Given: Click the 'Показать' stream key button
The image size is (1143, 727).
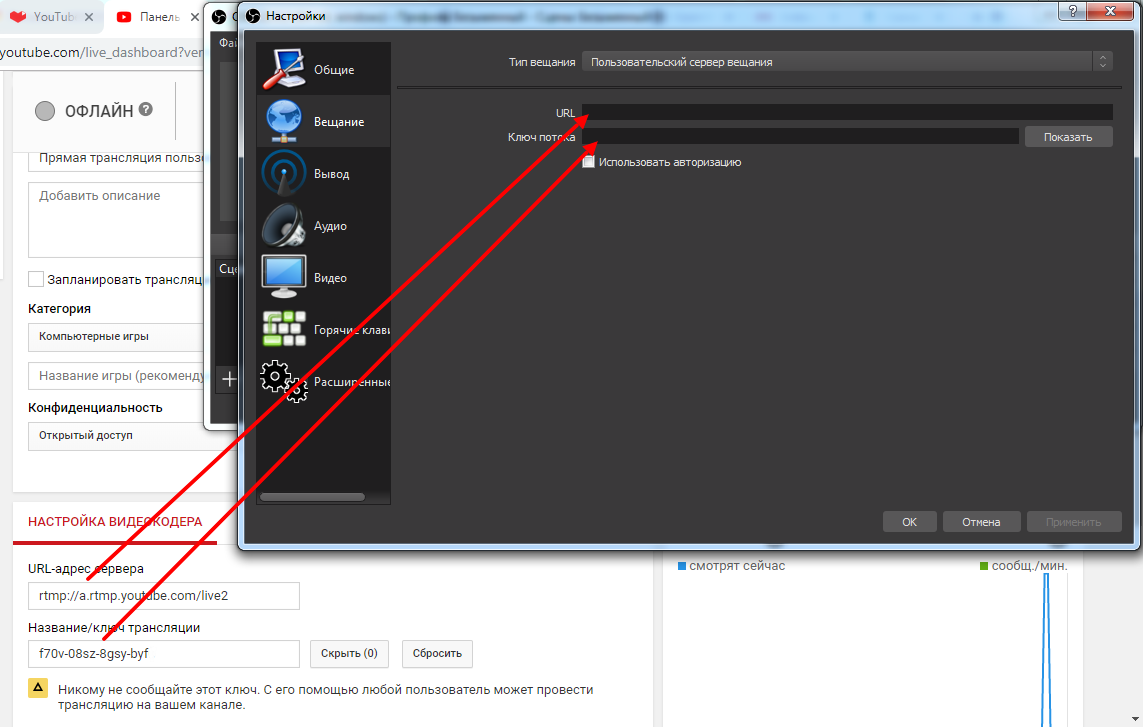Looking at the screenshot, I should pos(1068,137).
